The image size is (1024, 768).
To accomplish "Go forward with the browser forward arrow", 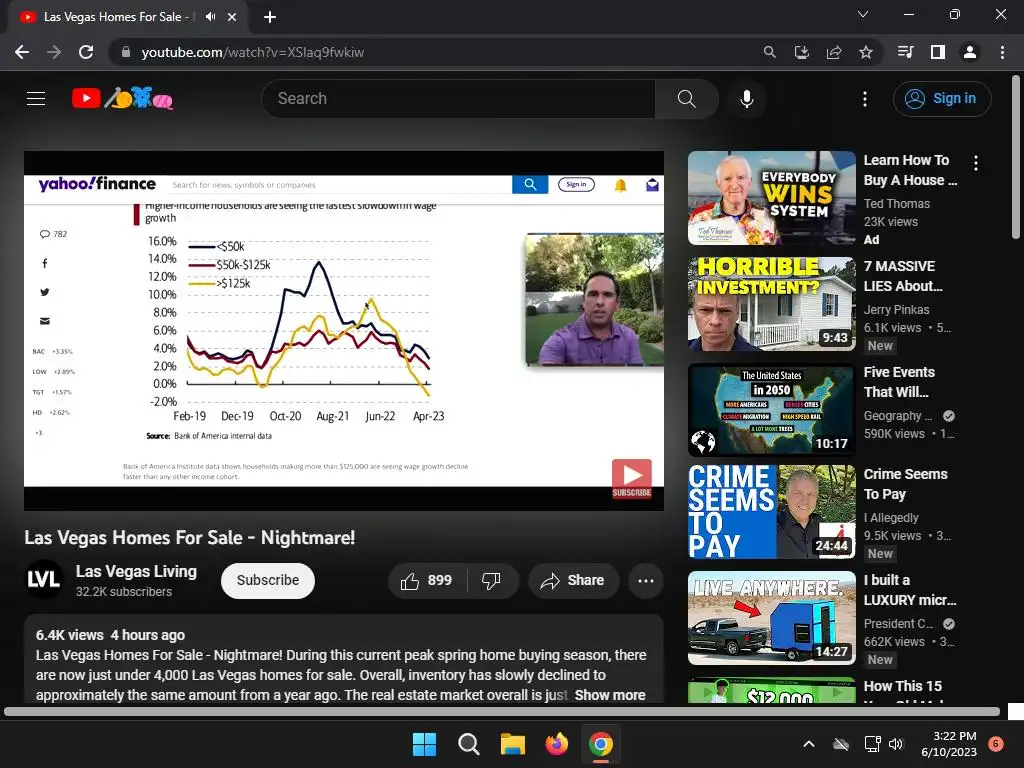I will pos(54,52).
